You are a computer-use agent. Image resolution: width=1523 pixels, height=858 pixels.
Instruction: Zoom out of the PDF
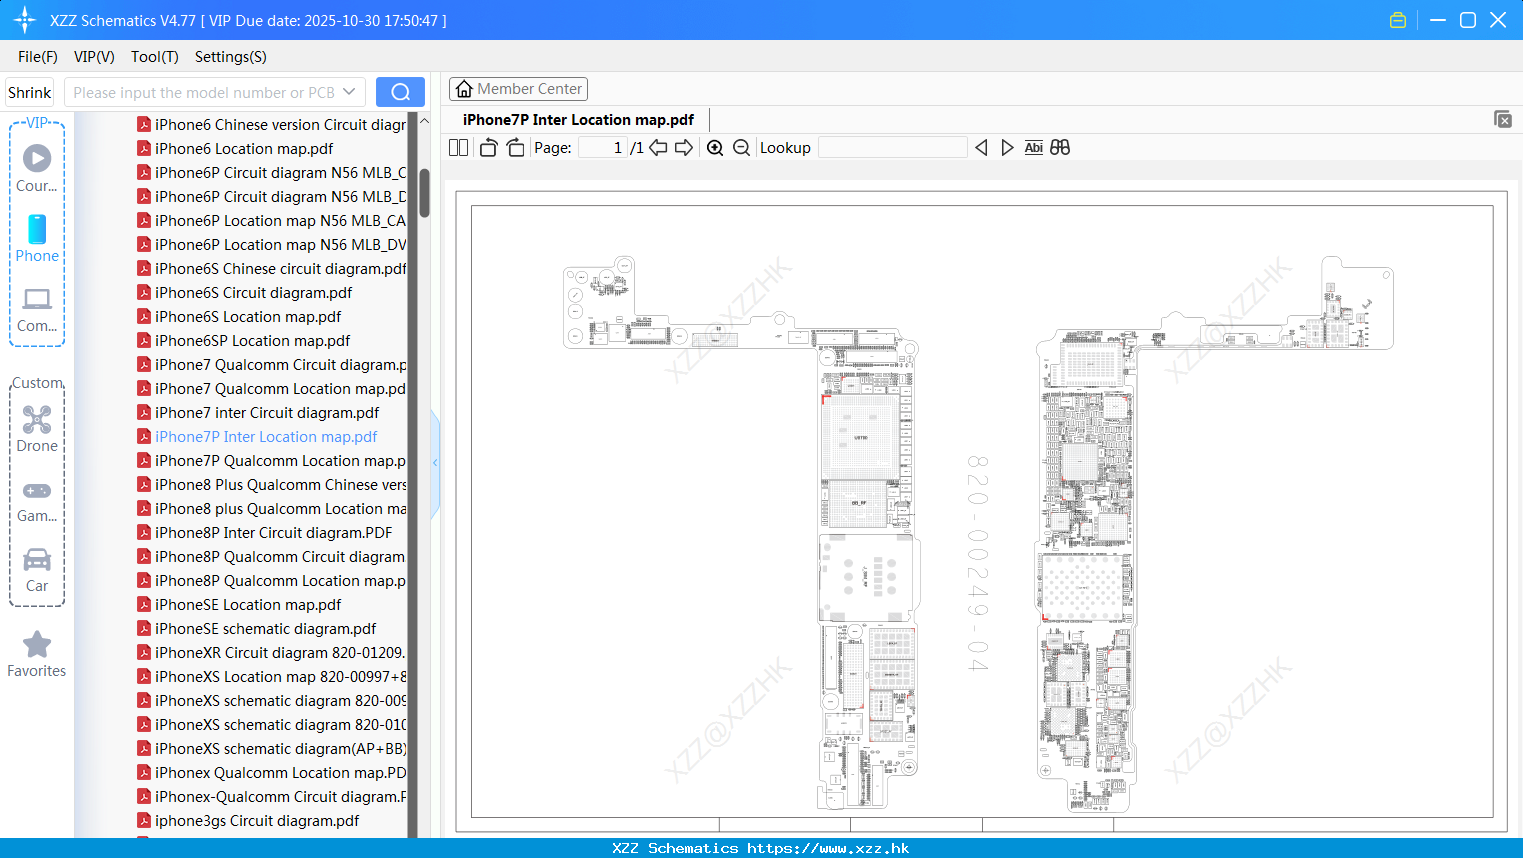click(x=741, y=148)
